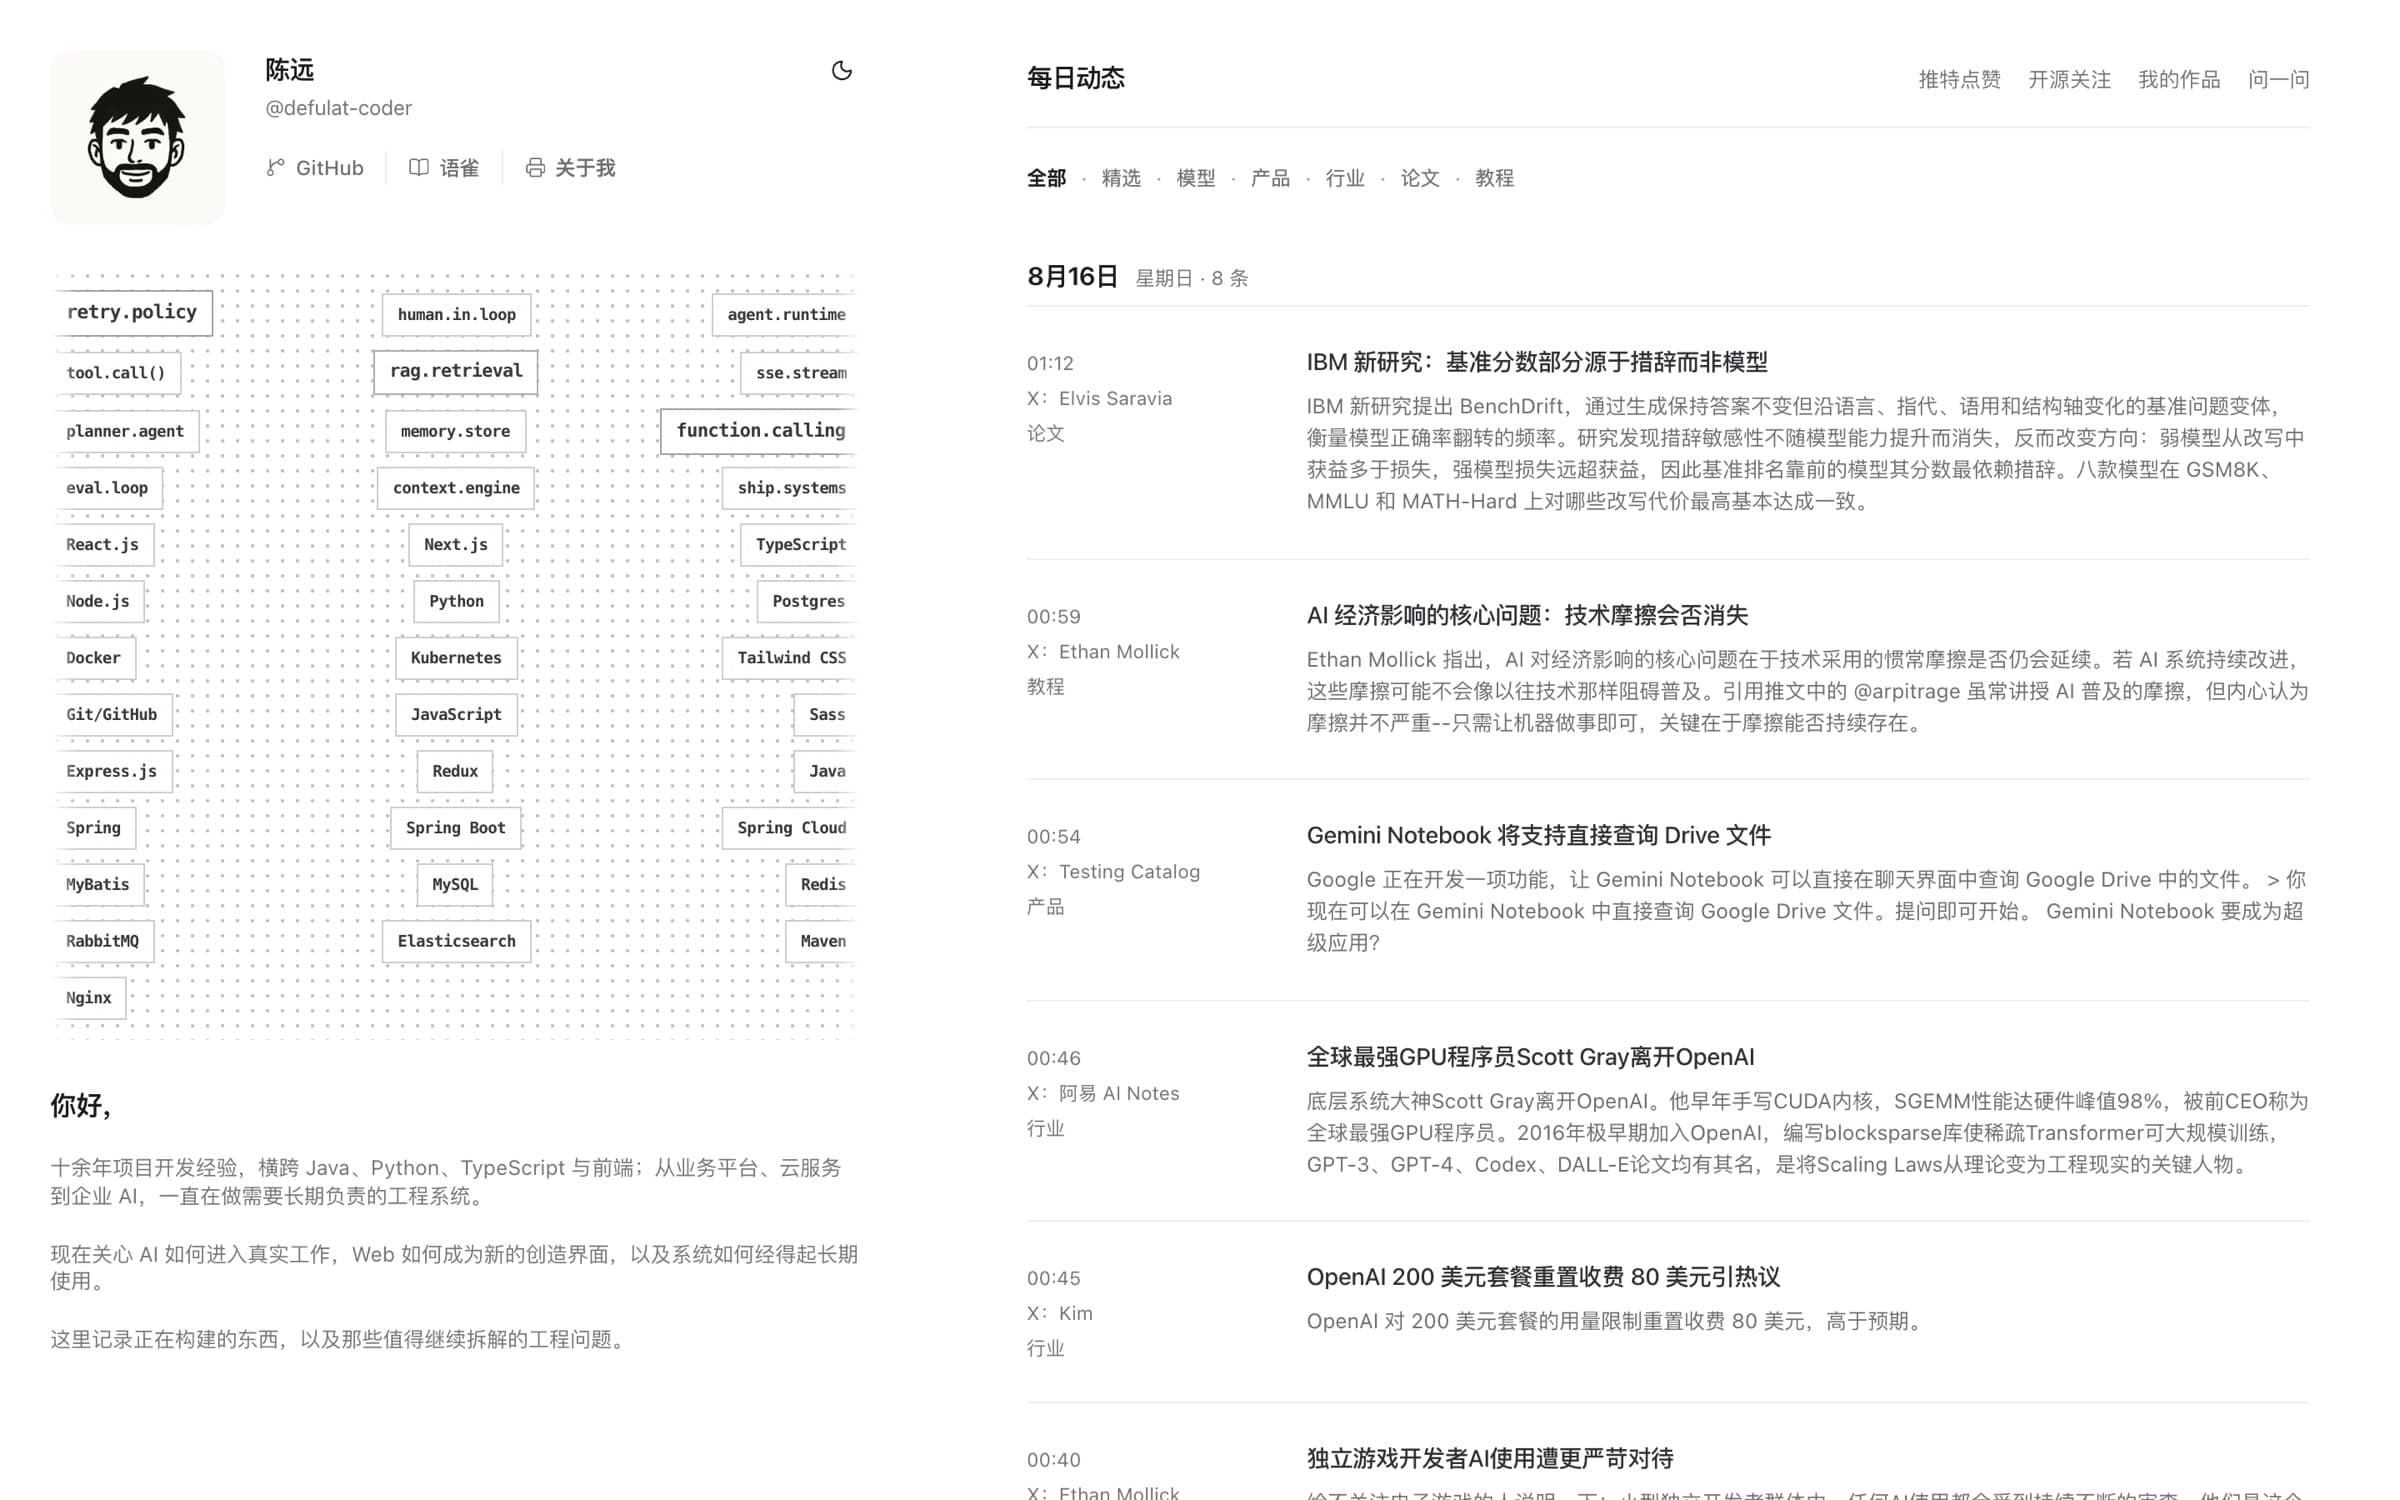2400x1500 pixels.
Task: Click the Kubernetes tag
Action: click(456, 658)
